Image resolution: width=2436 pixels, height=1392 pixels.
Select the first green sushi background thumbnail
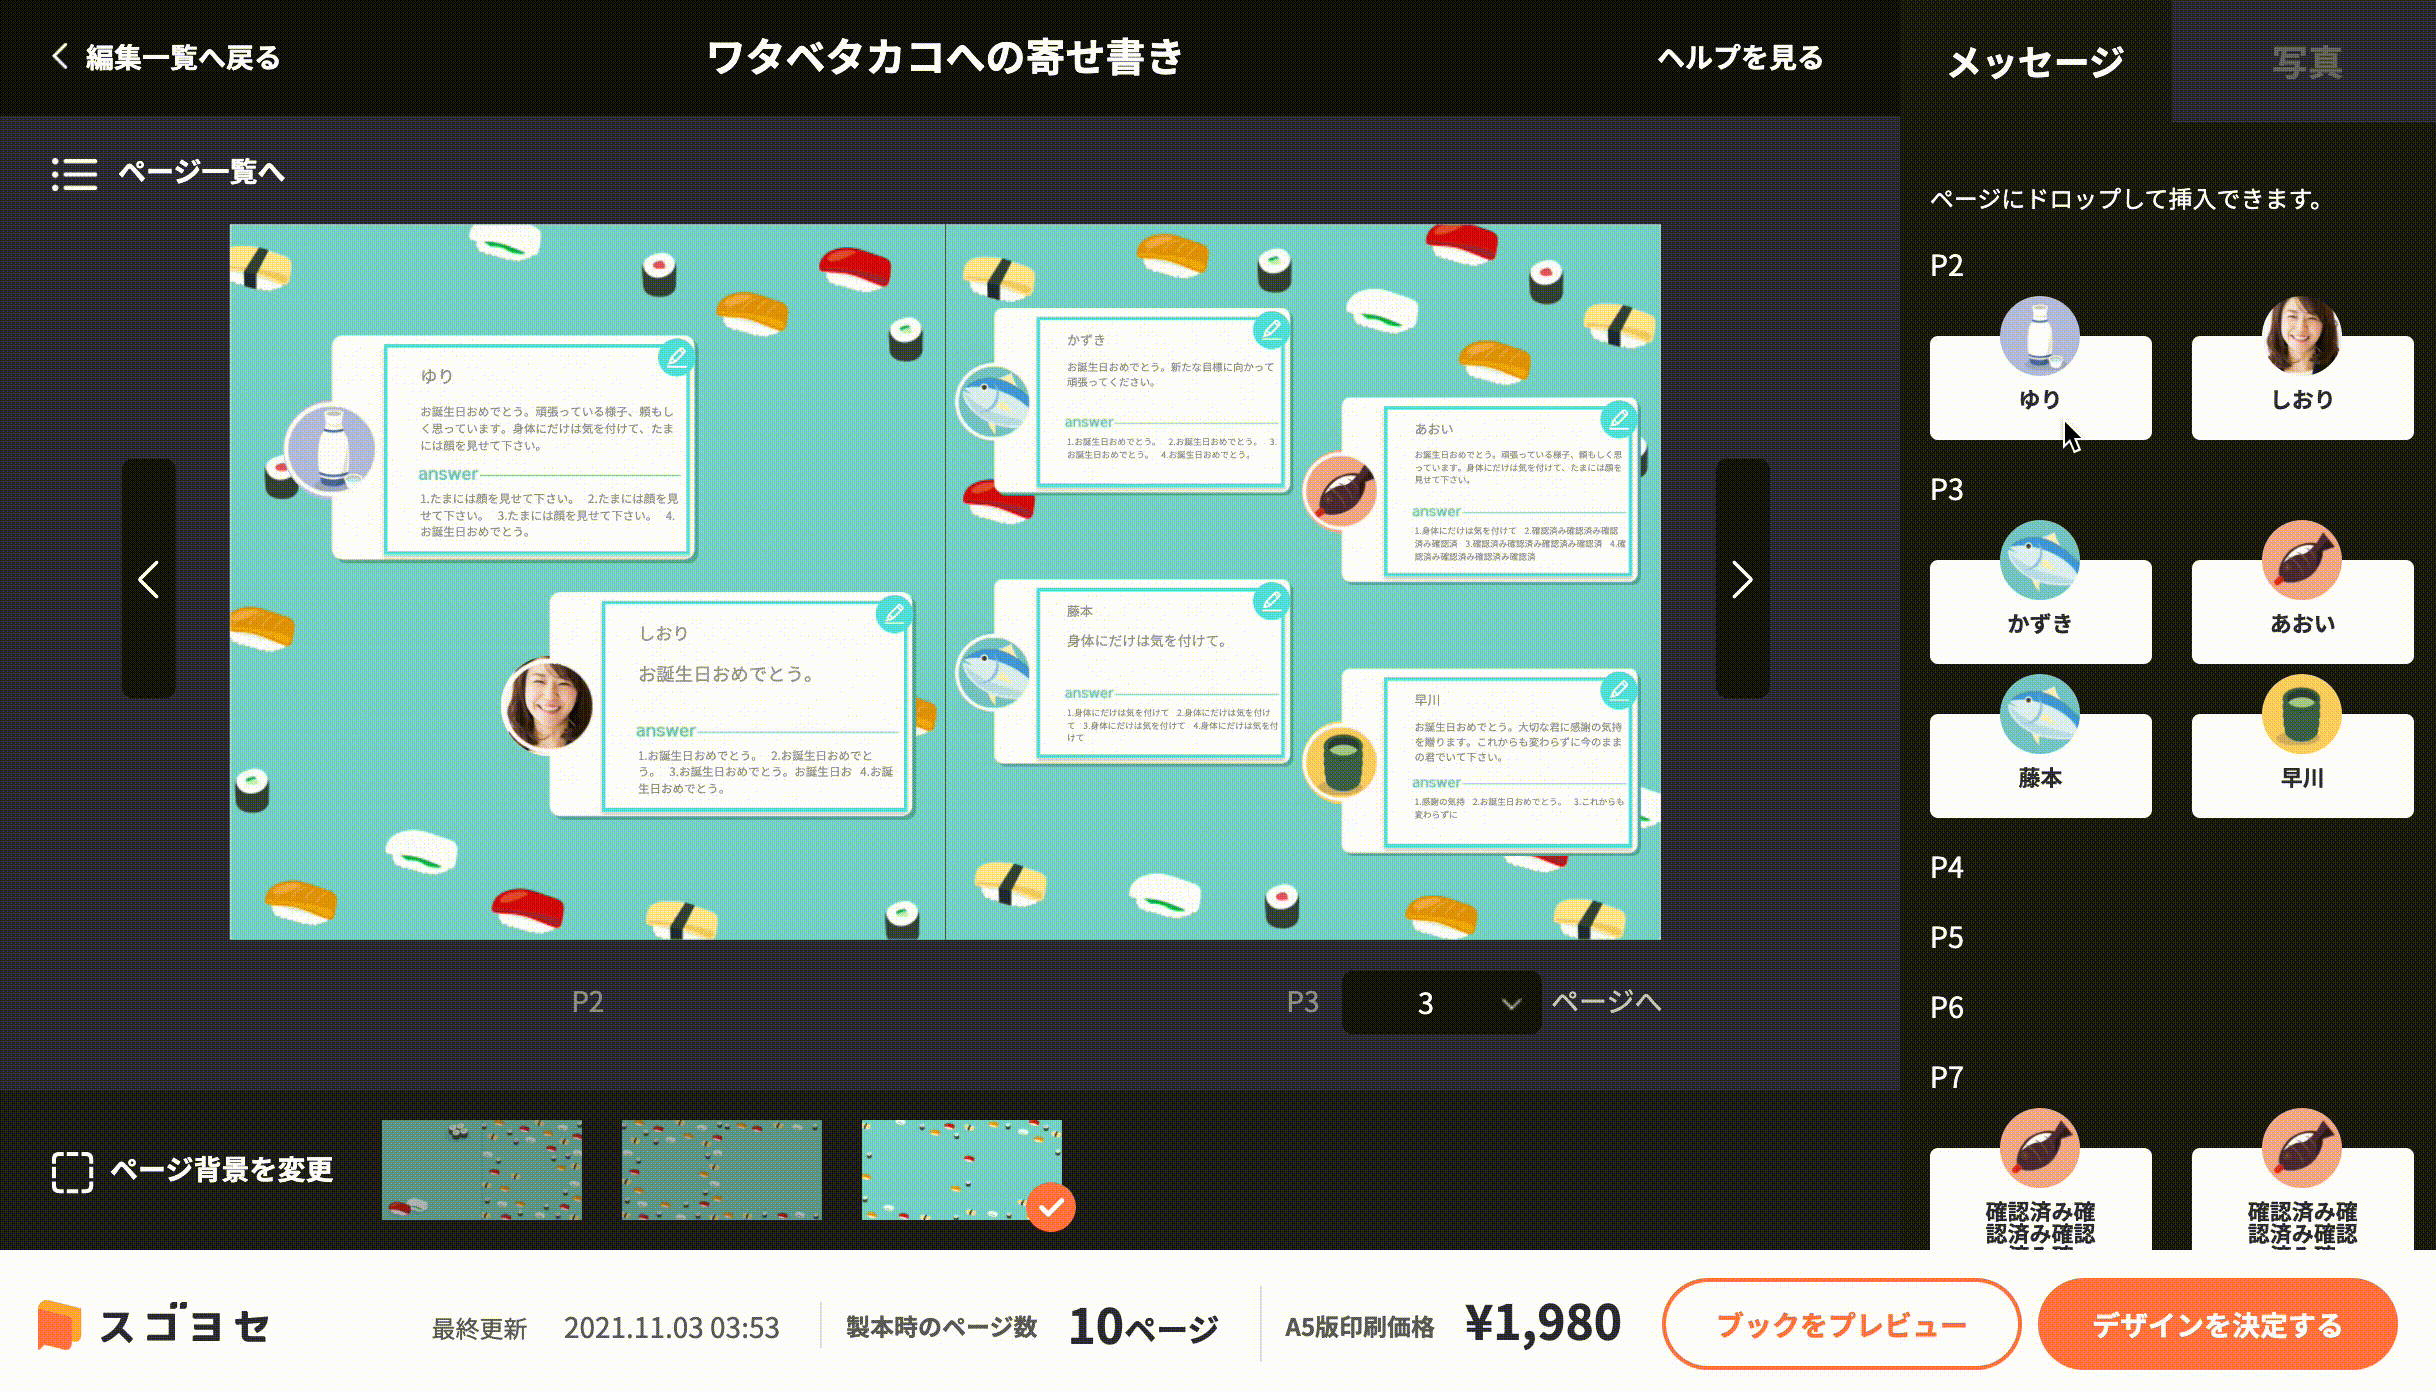click(x=481, y=1169)
